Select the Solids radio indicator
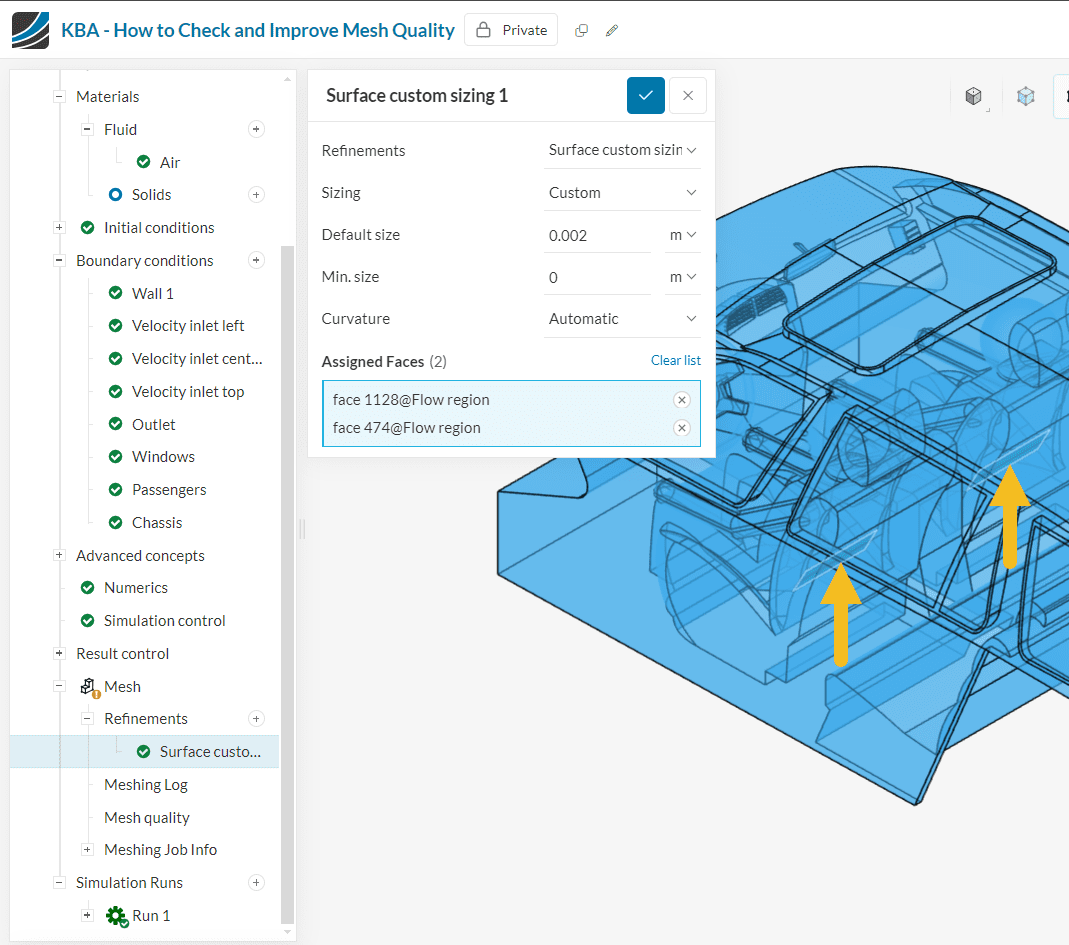Screen dimensions: 1069x945 115,195
